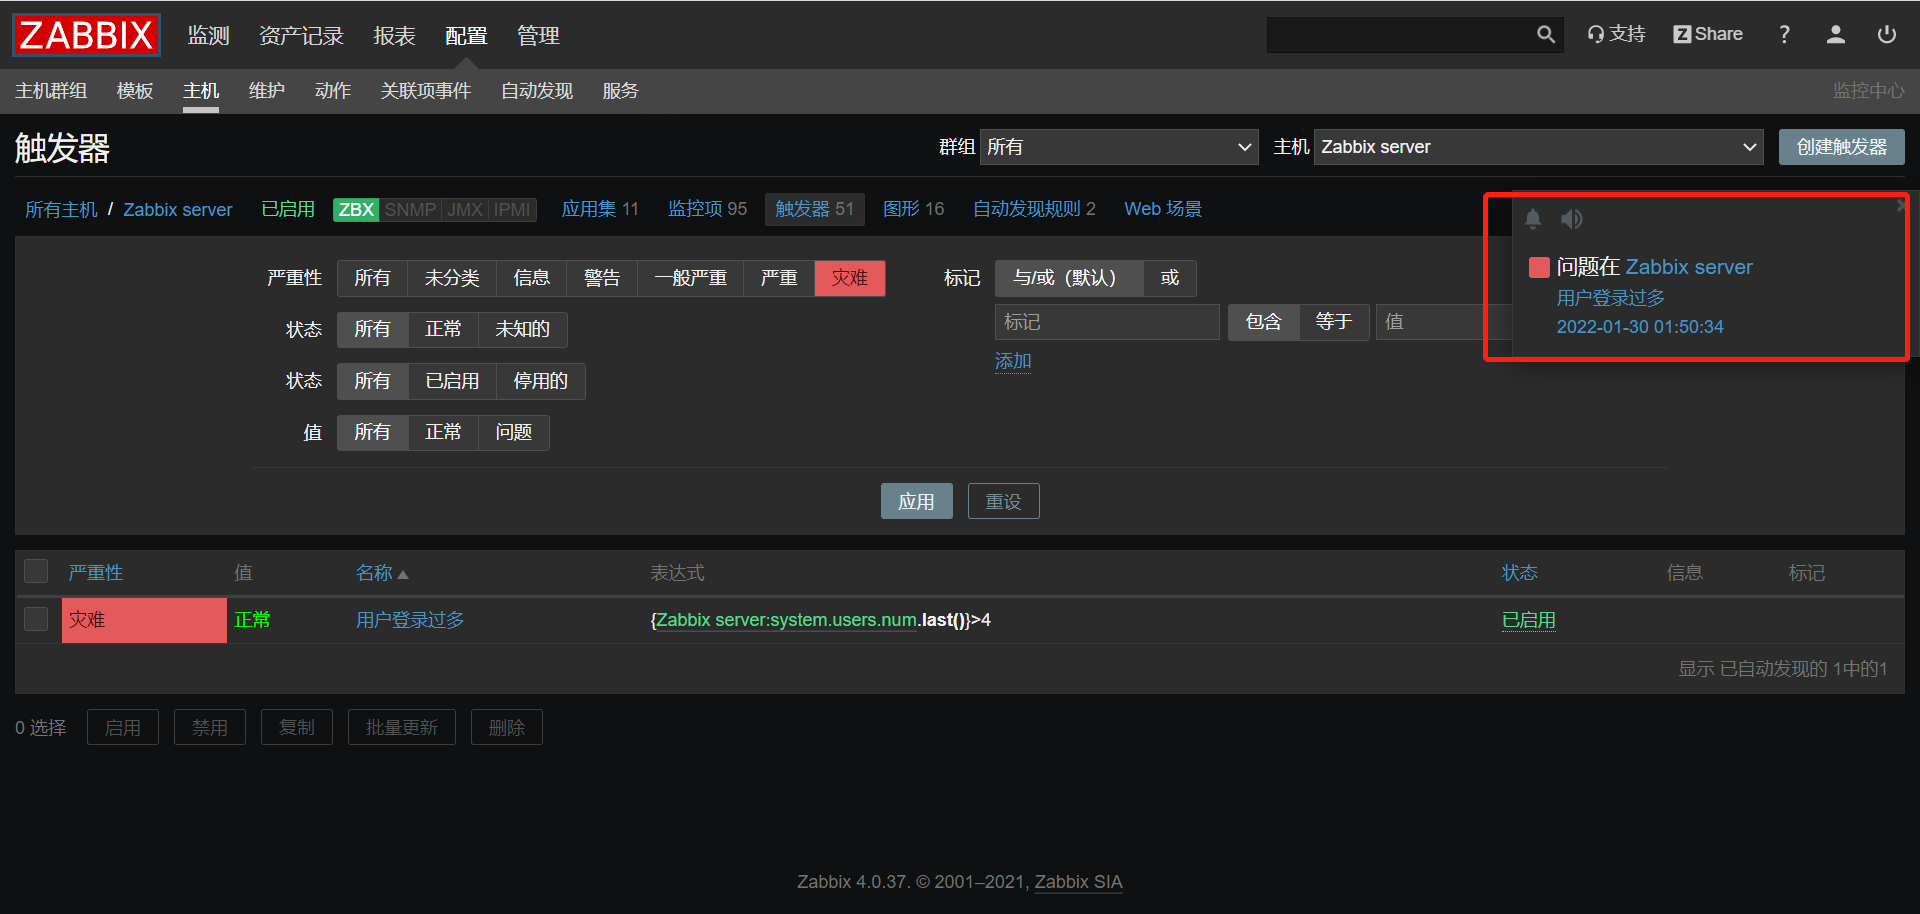Open the user profile icon
Viewport: 1920px width, 914px height.
pyautogui.click(x=1836, y=34)
